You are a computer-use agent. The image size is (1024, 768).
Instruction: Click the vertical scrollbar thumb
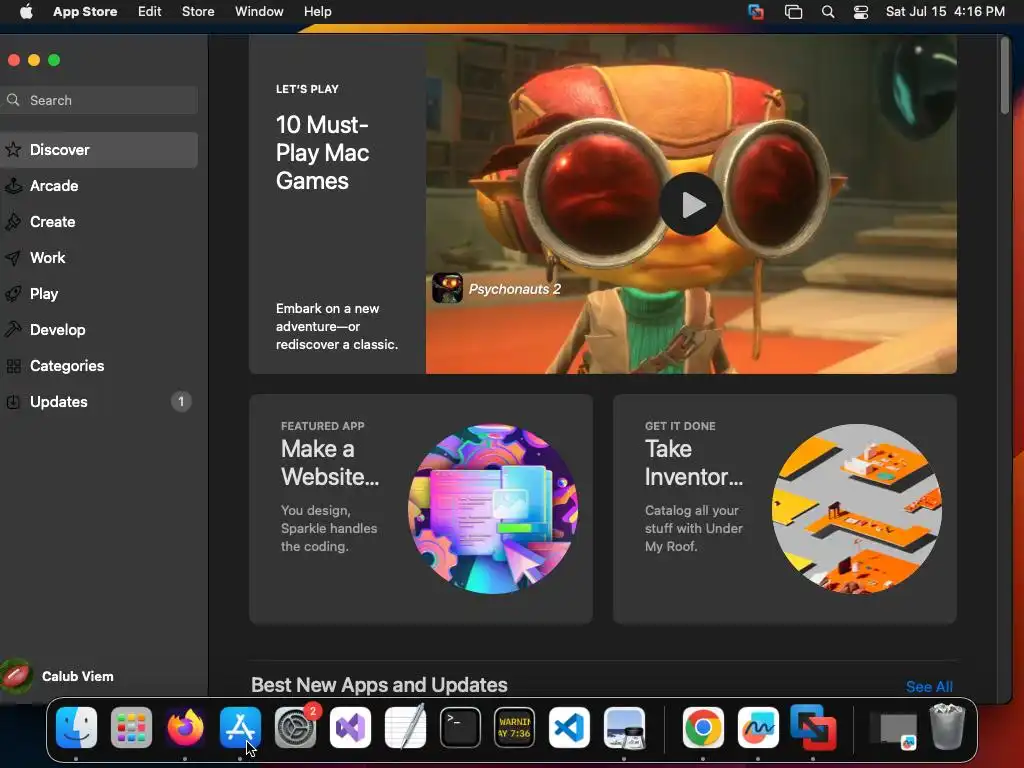click(x=1004, y=74)
